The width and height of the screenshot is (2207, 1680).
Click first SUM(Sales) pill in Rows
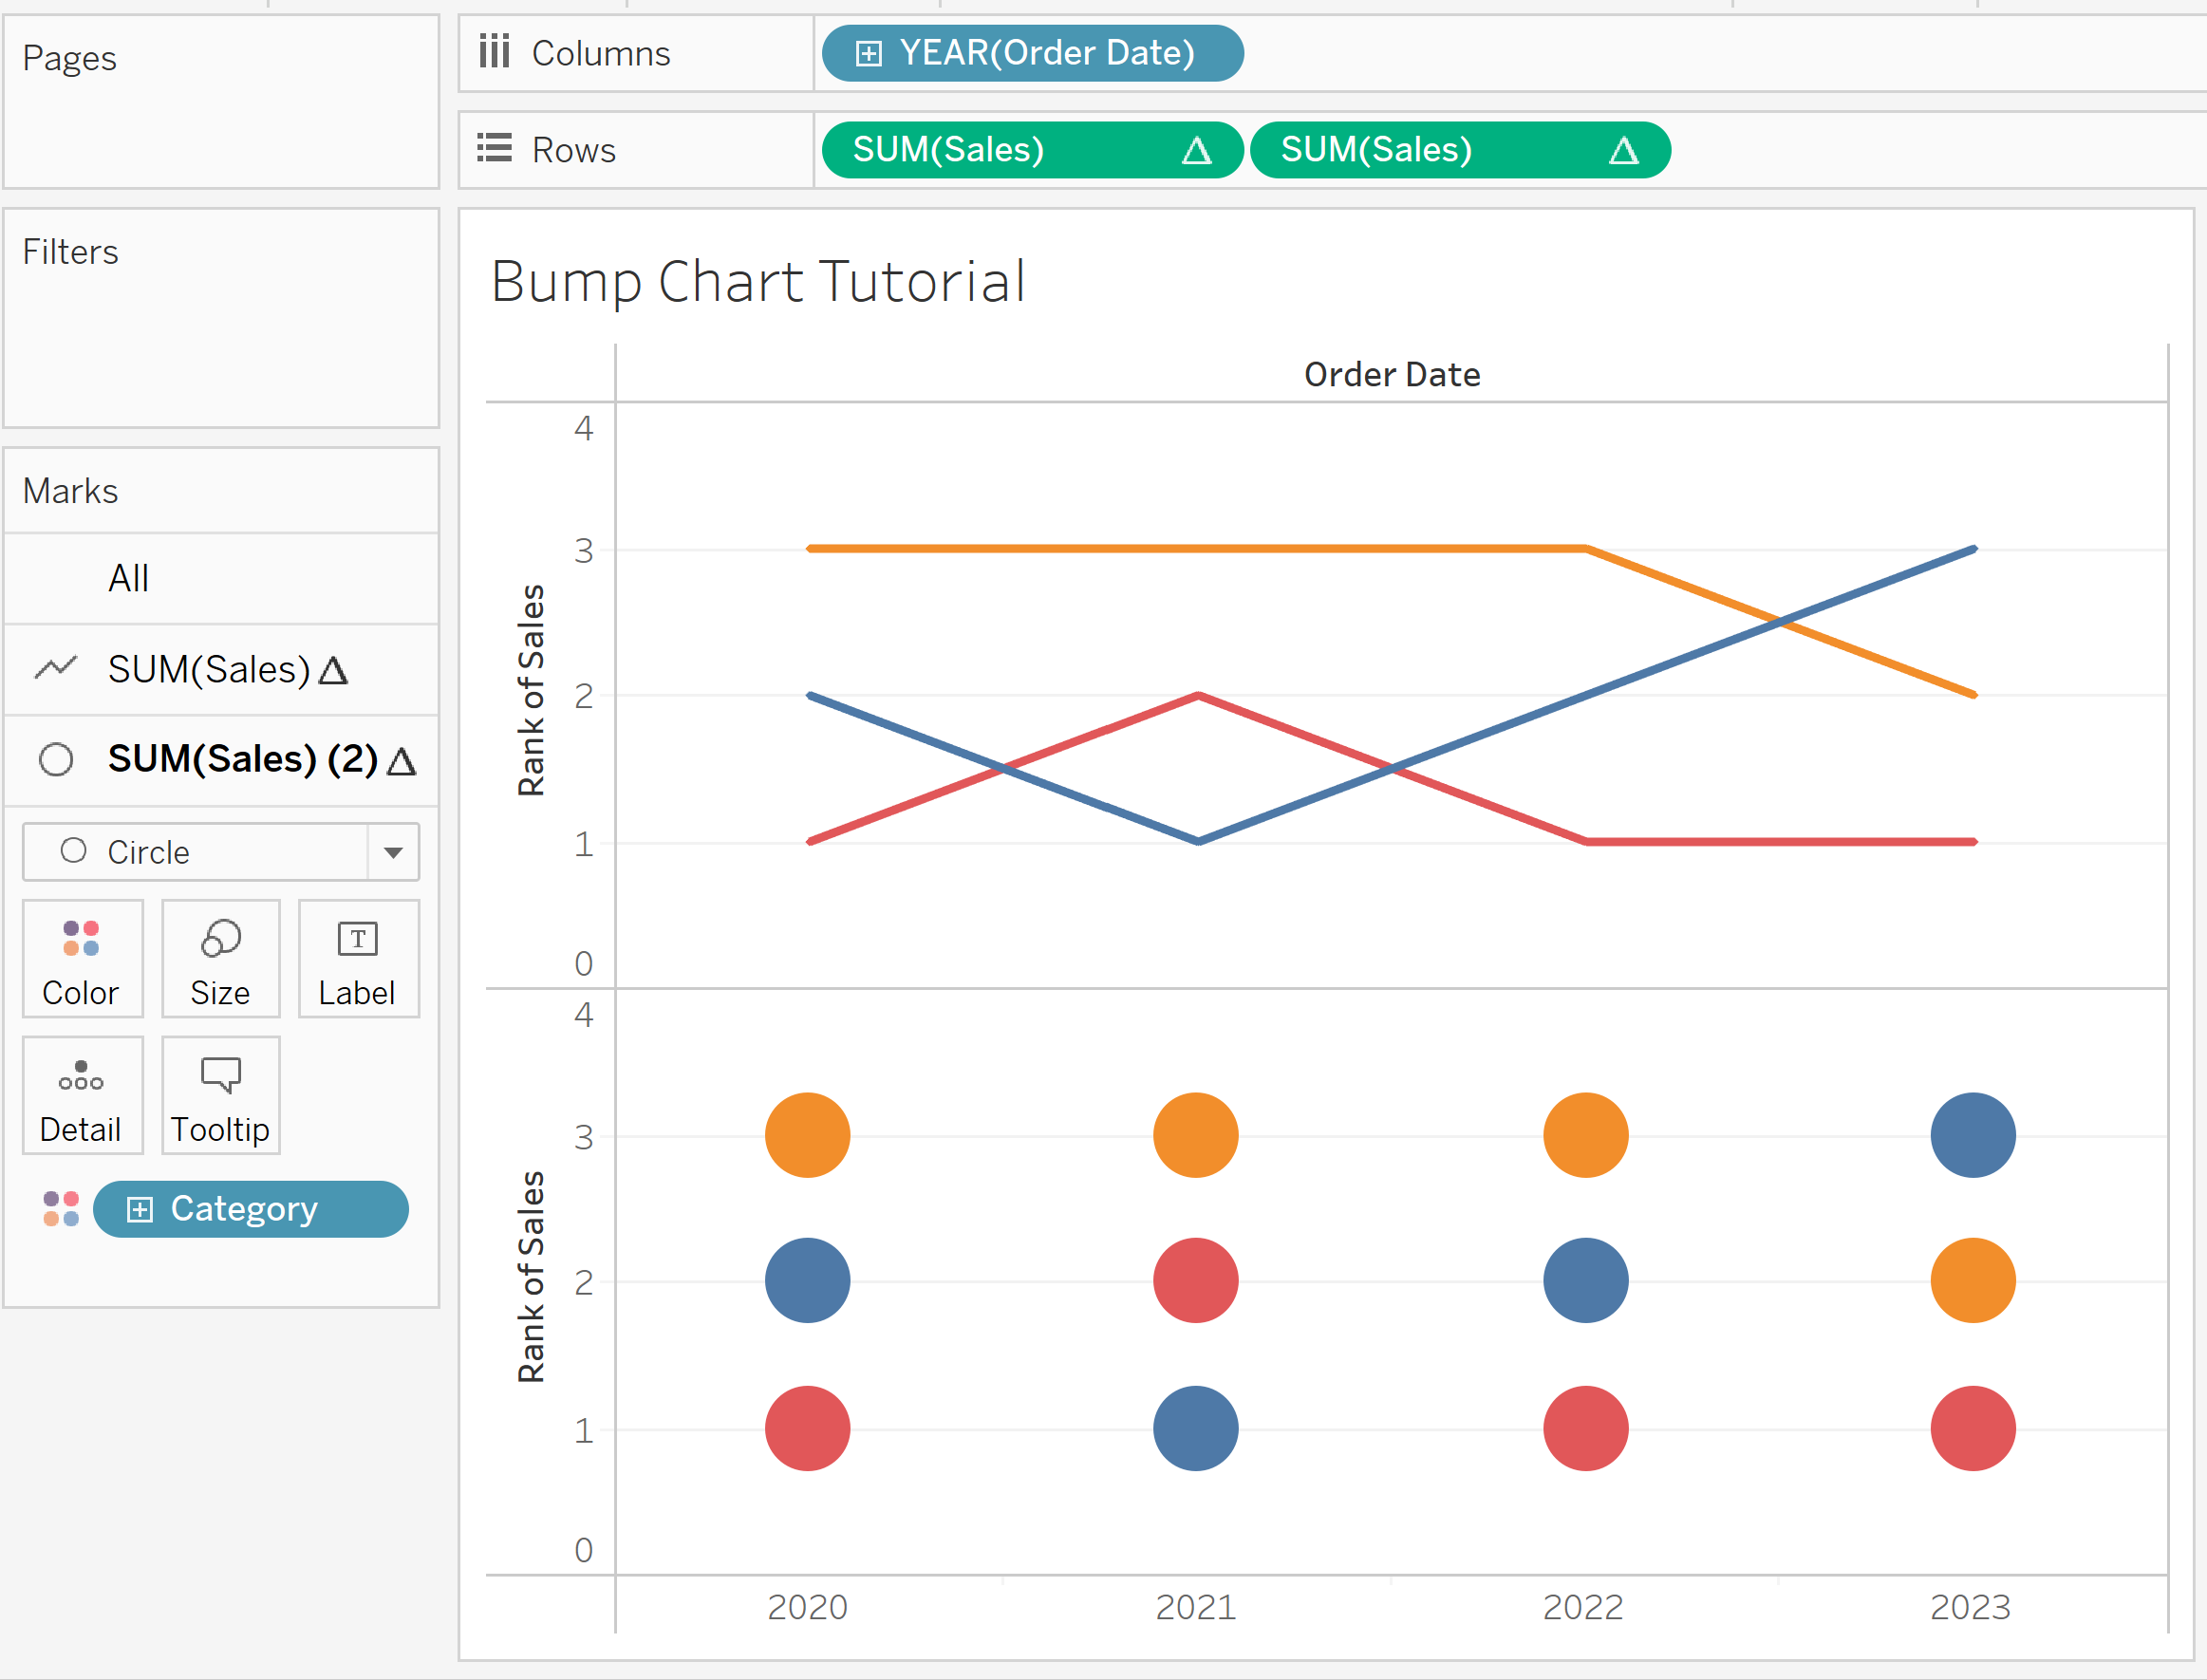[x=948, y=150]
